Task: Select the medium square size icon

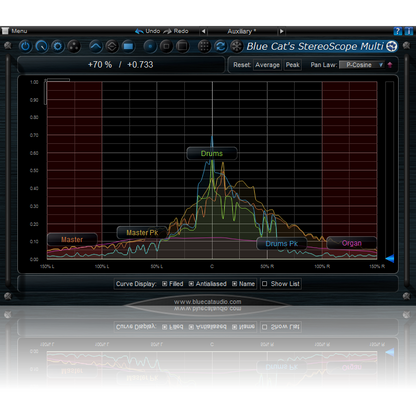Action: [x=166, y=46]
